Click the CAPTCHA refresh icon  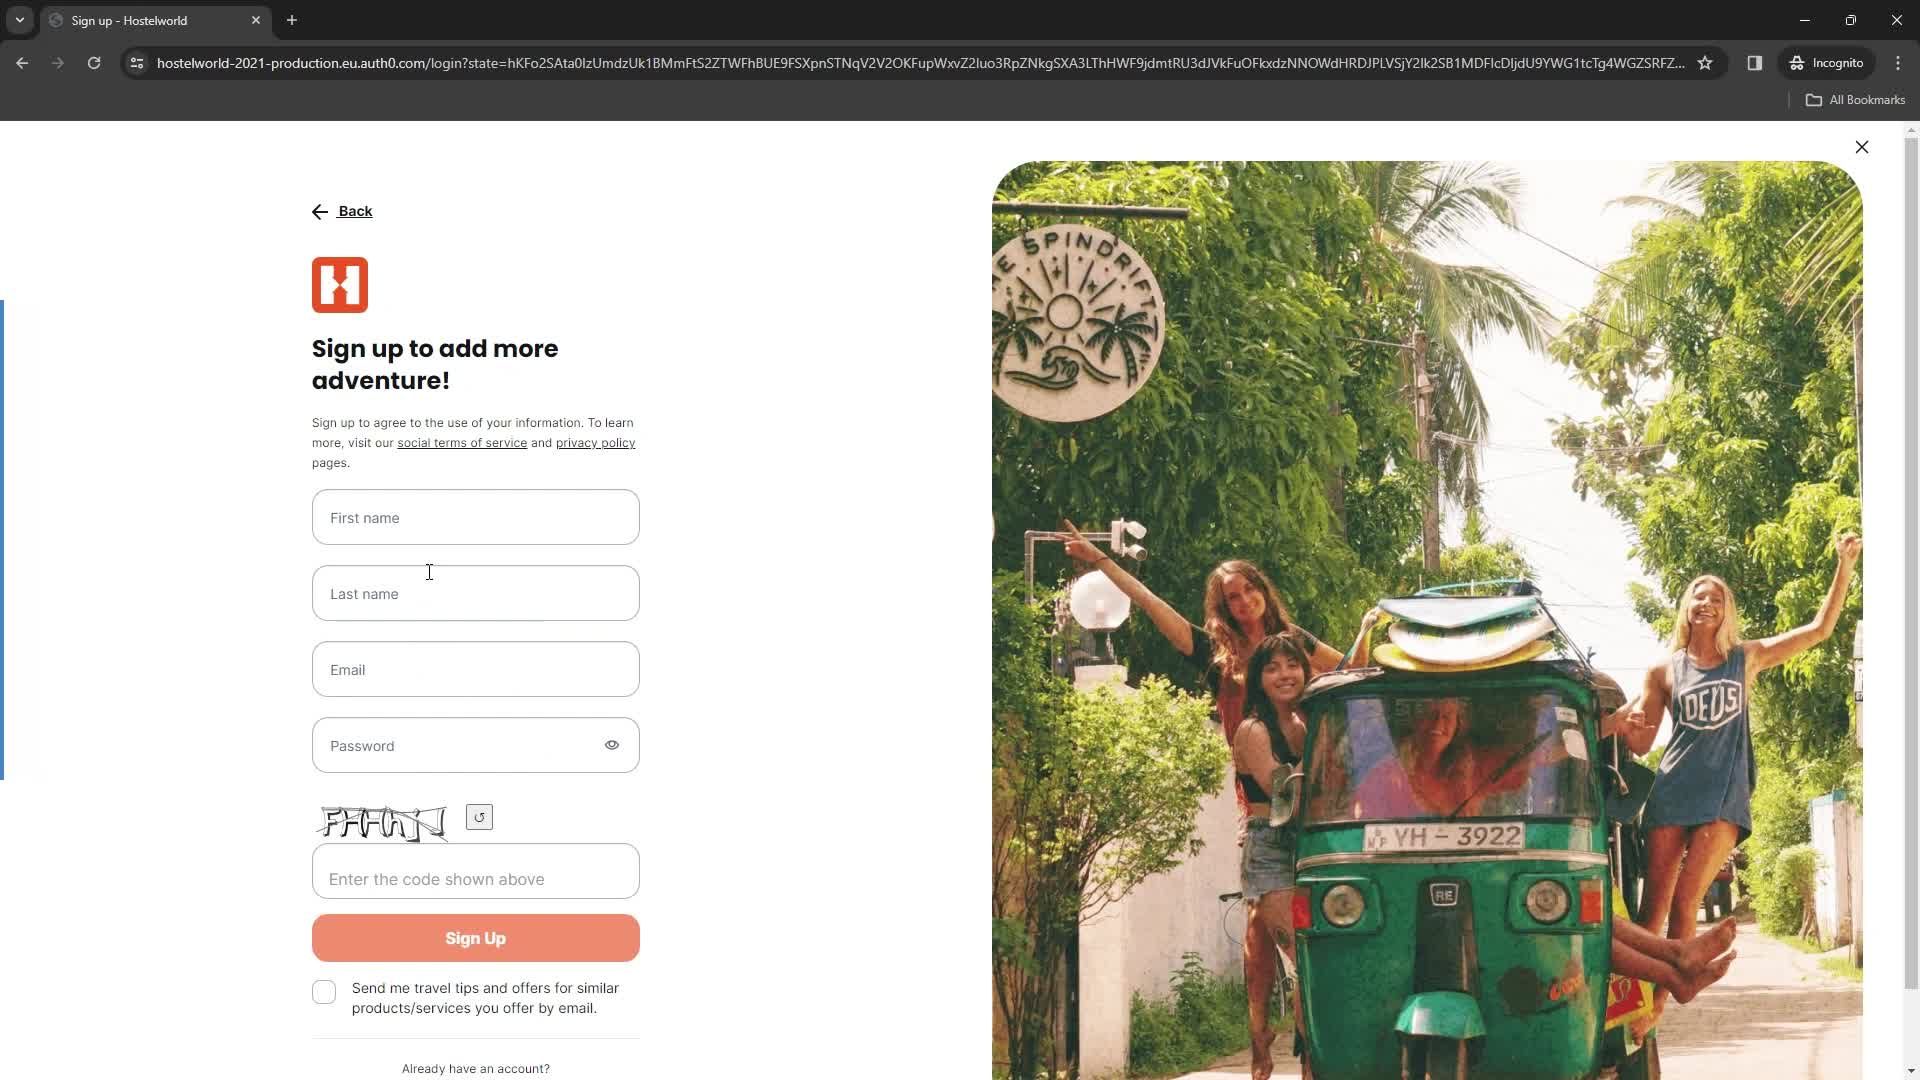(x=480, y=818)
